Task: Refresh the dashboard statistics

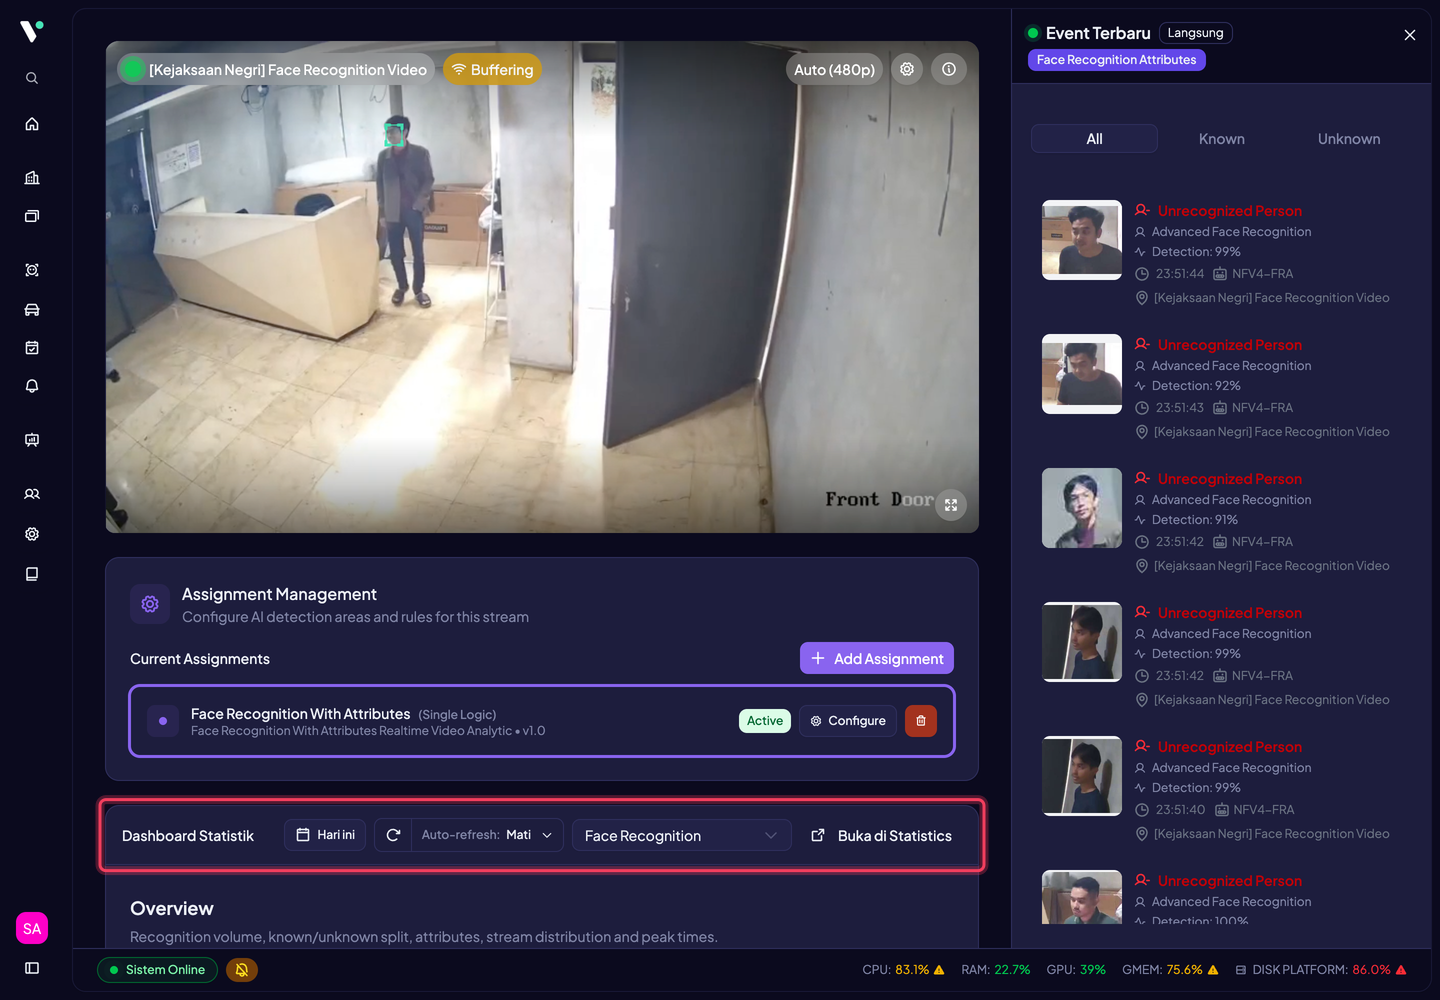Action: click(x=393, y=835)
